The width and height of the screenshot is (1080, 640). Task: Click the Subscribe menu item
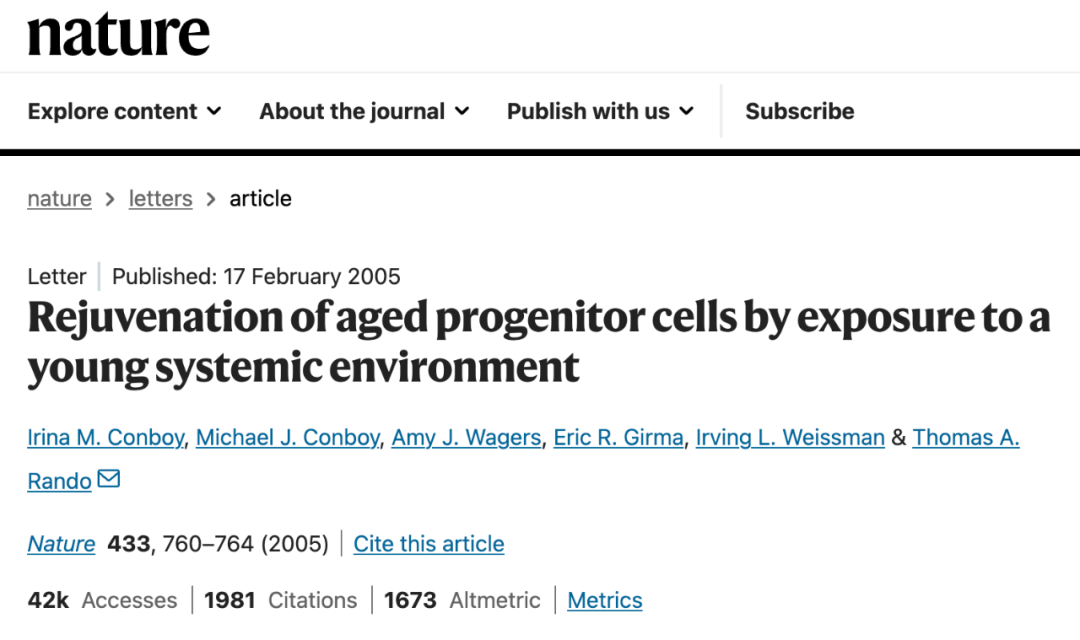[800, 111]
